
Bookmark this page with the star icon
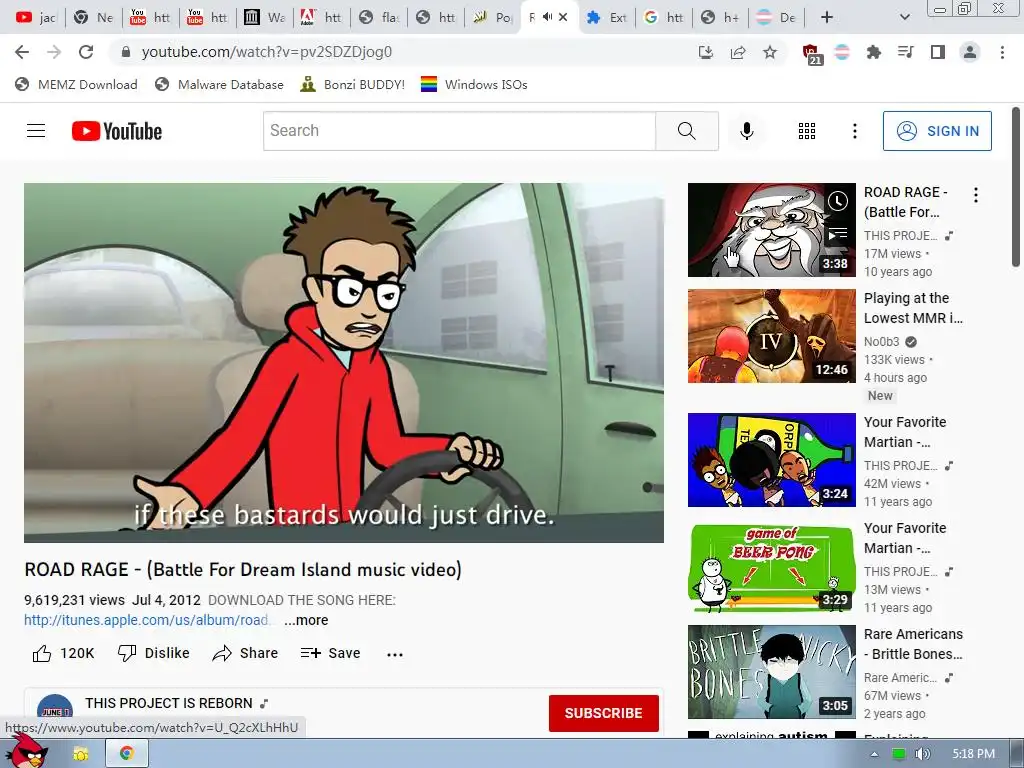pos(770,52)
